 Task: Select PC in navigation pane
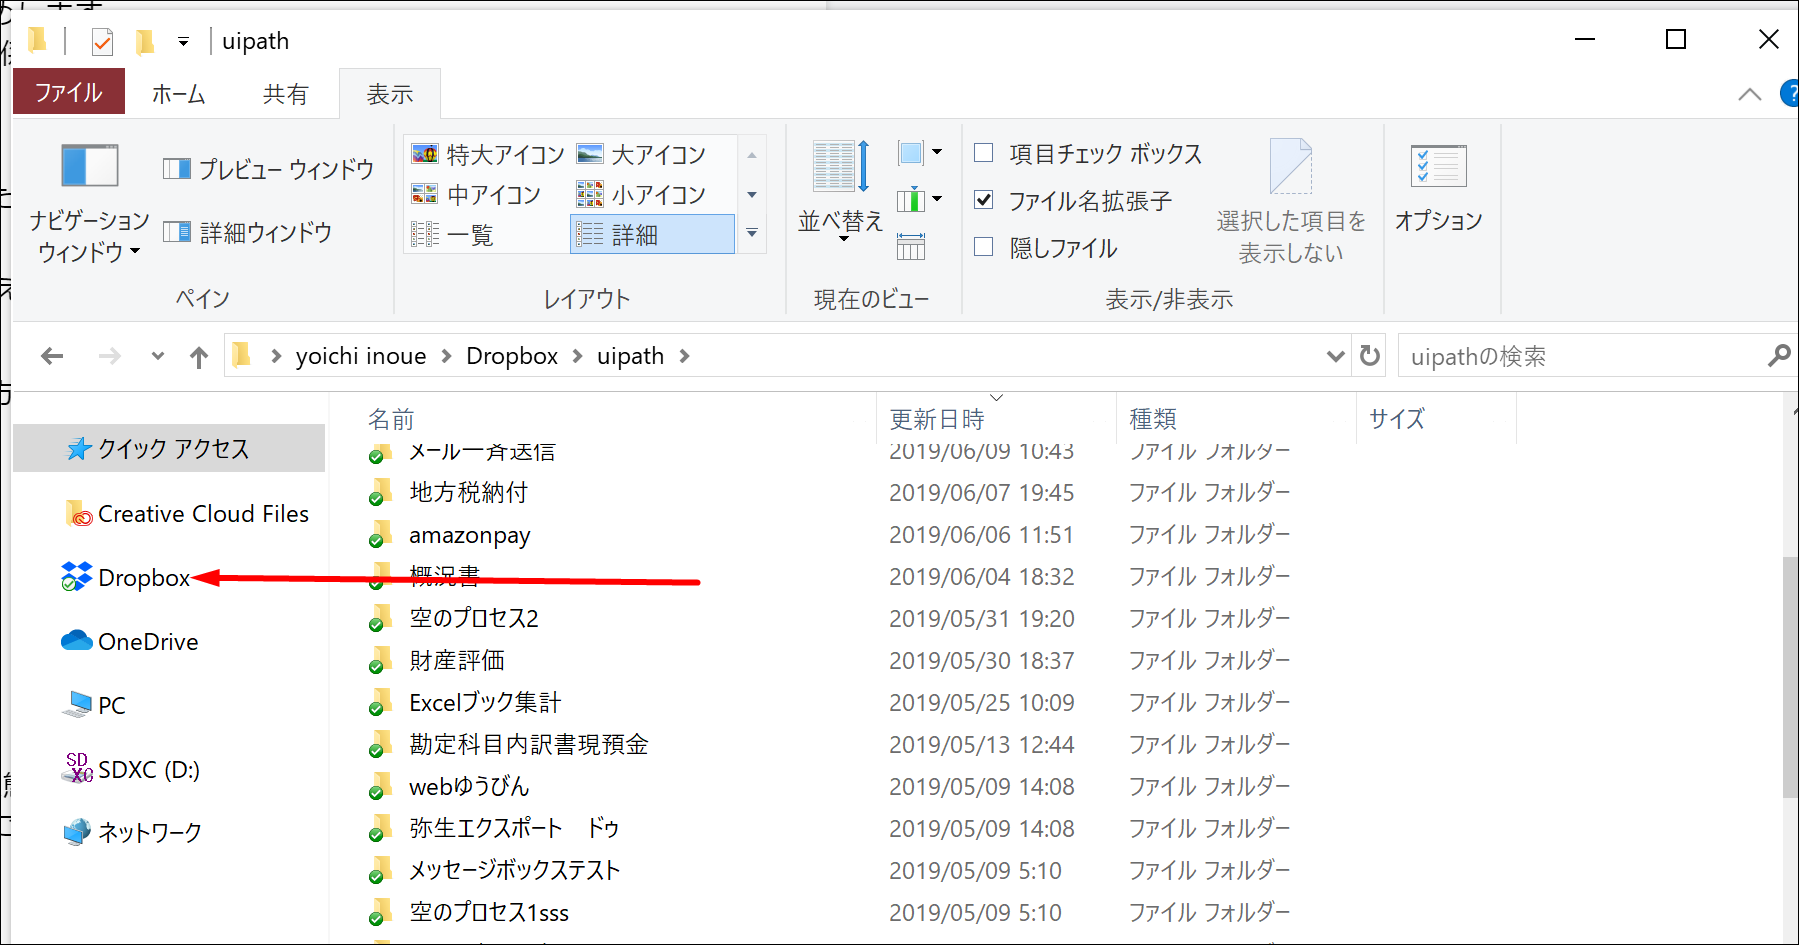[94, 706]
